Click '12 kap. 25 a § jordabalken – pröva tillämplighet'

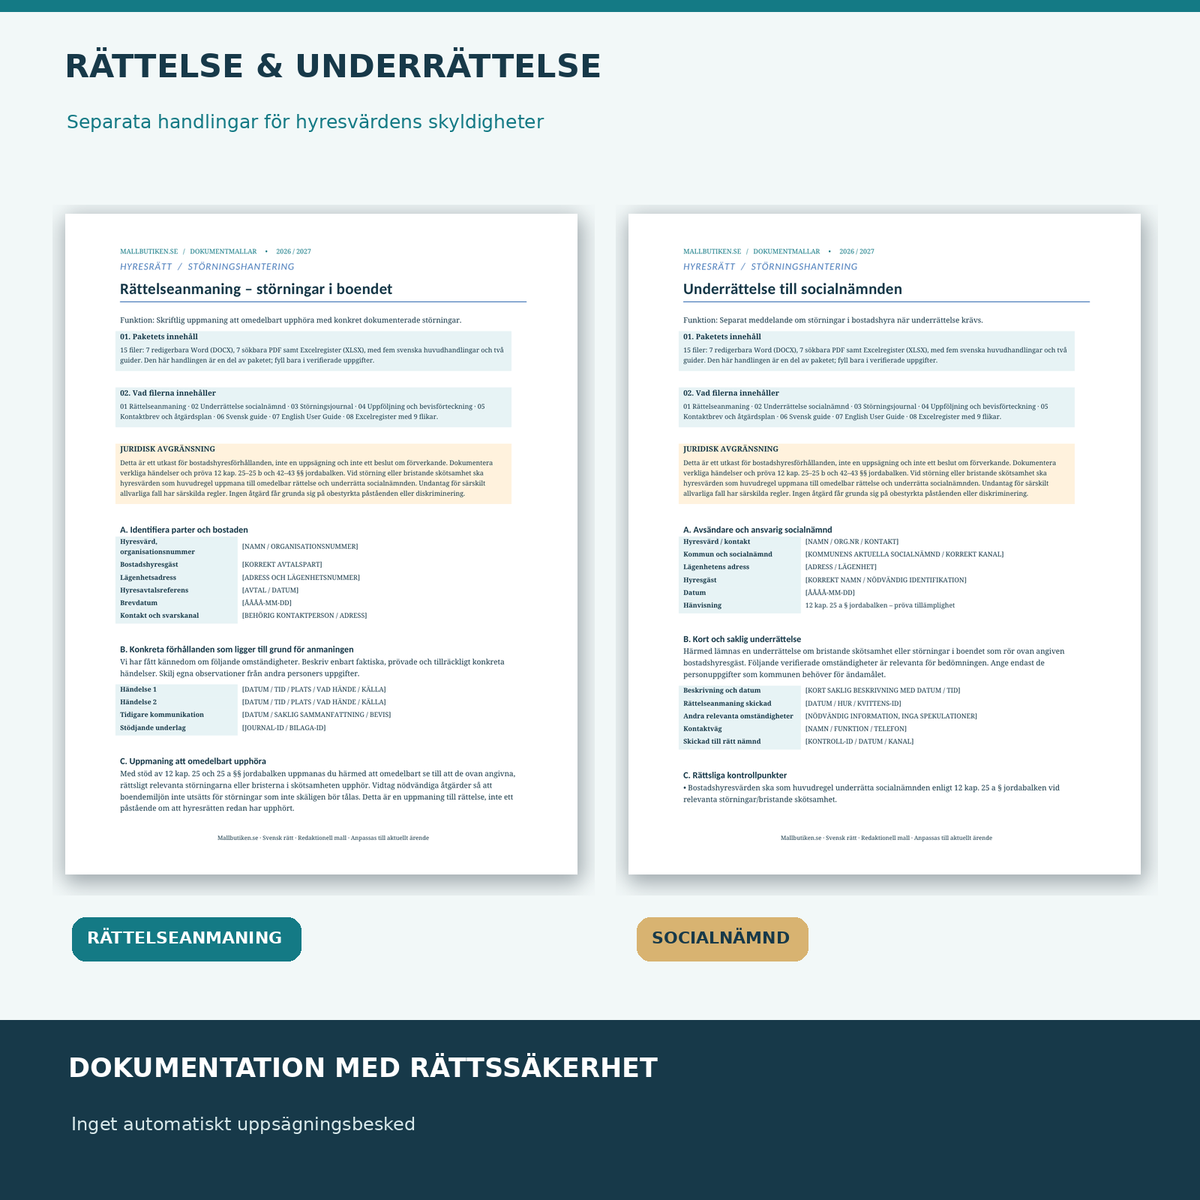(880, 605)
